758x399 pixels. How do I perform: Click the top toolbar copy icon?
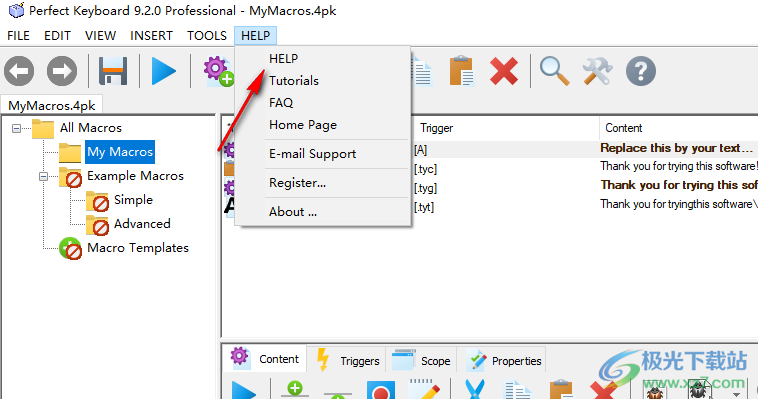pos(421,71)
